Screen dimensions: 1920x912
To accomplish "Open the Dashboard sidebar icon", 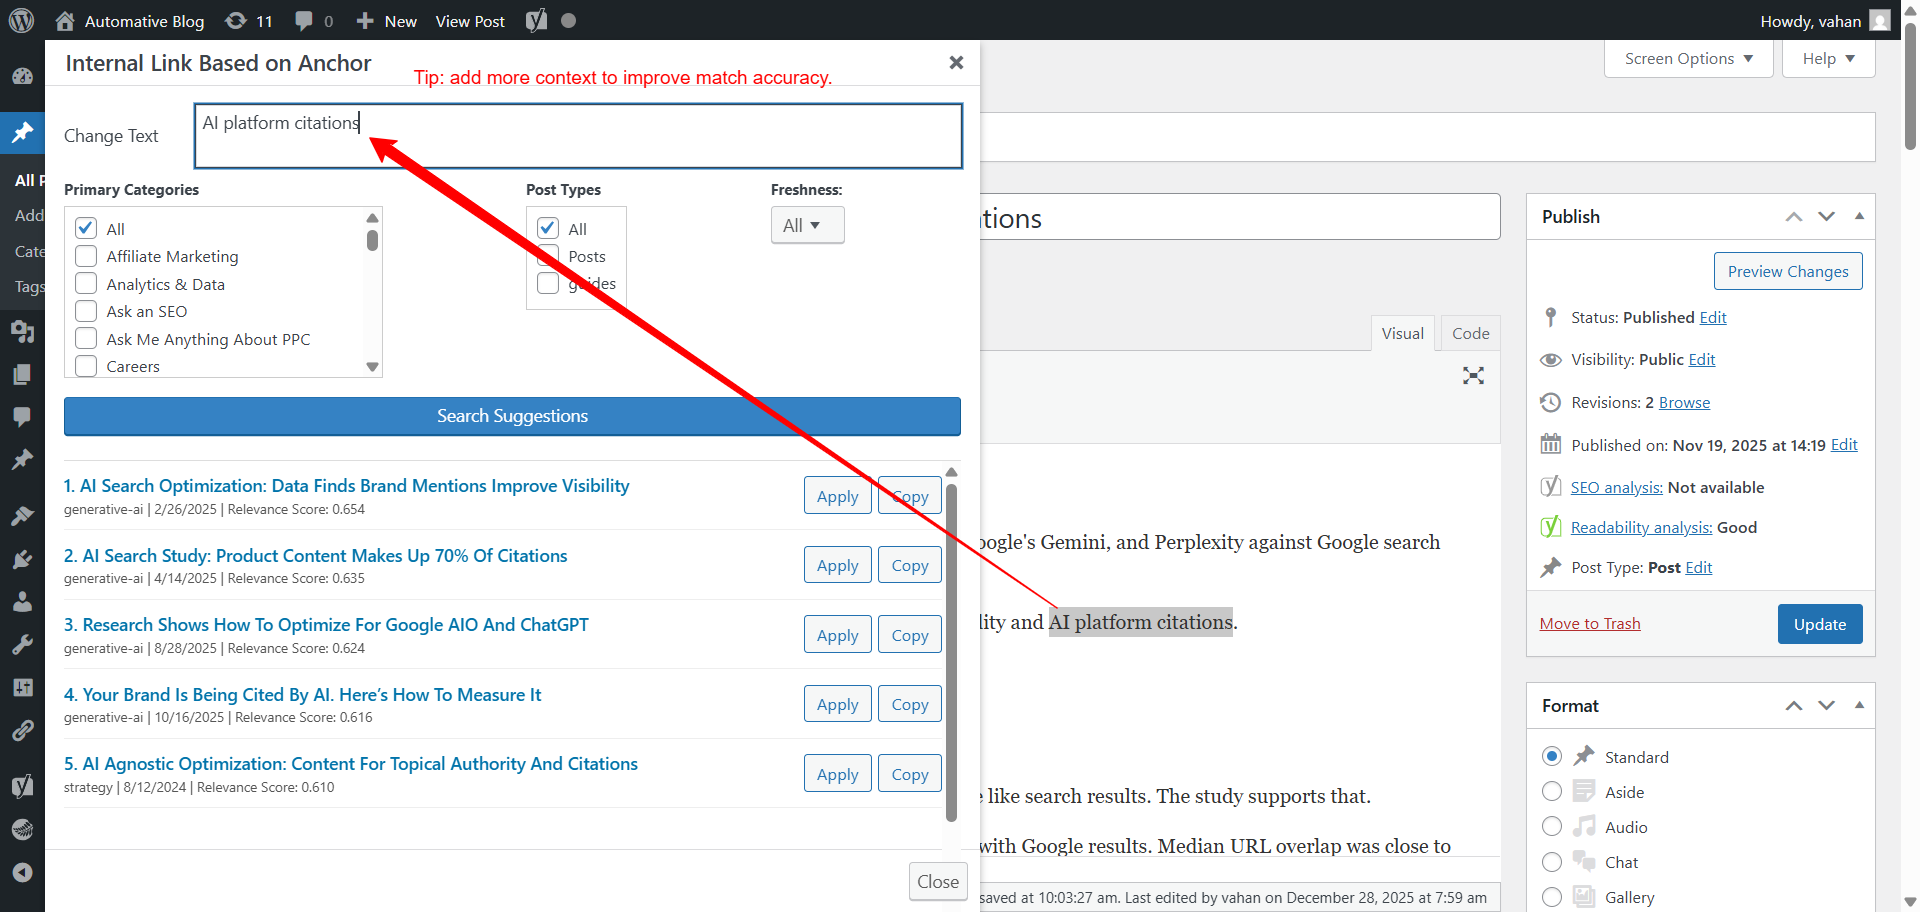I will [x=22, y=77].
